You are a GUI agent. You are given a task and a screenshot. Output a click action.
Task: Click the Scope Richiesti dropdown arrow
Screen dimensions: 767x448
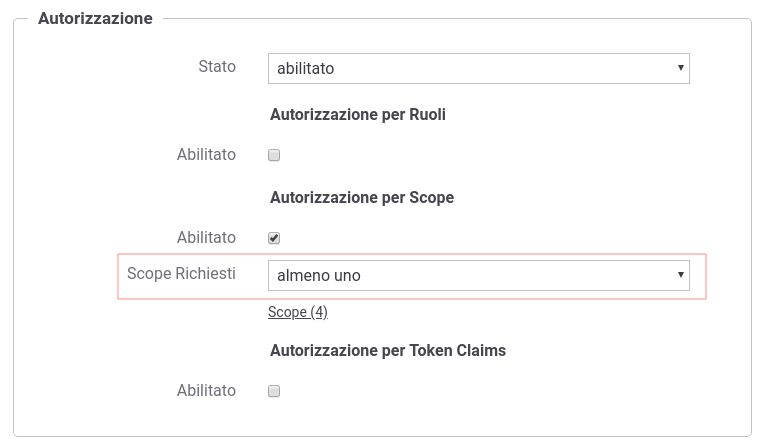[680, 275]
